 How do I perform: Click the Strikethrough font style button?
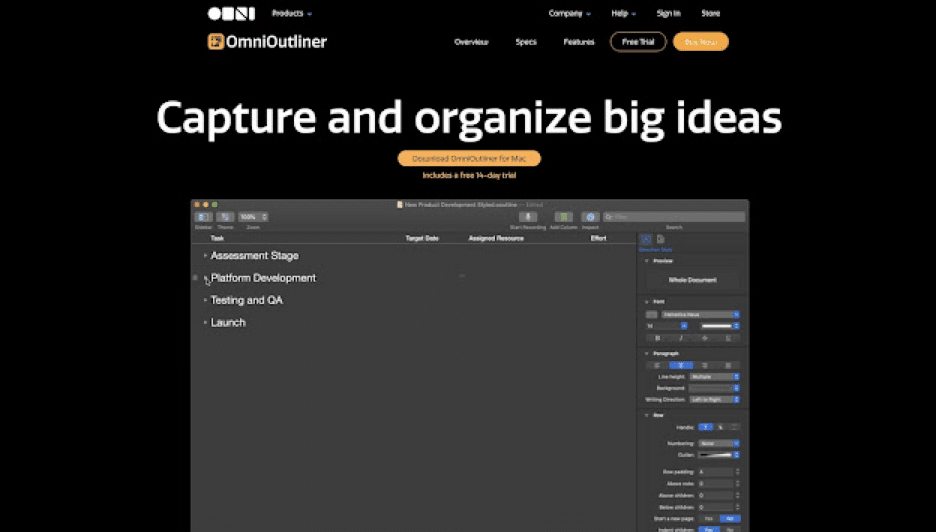pos(704,338)
